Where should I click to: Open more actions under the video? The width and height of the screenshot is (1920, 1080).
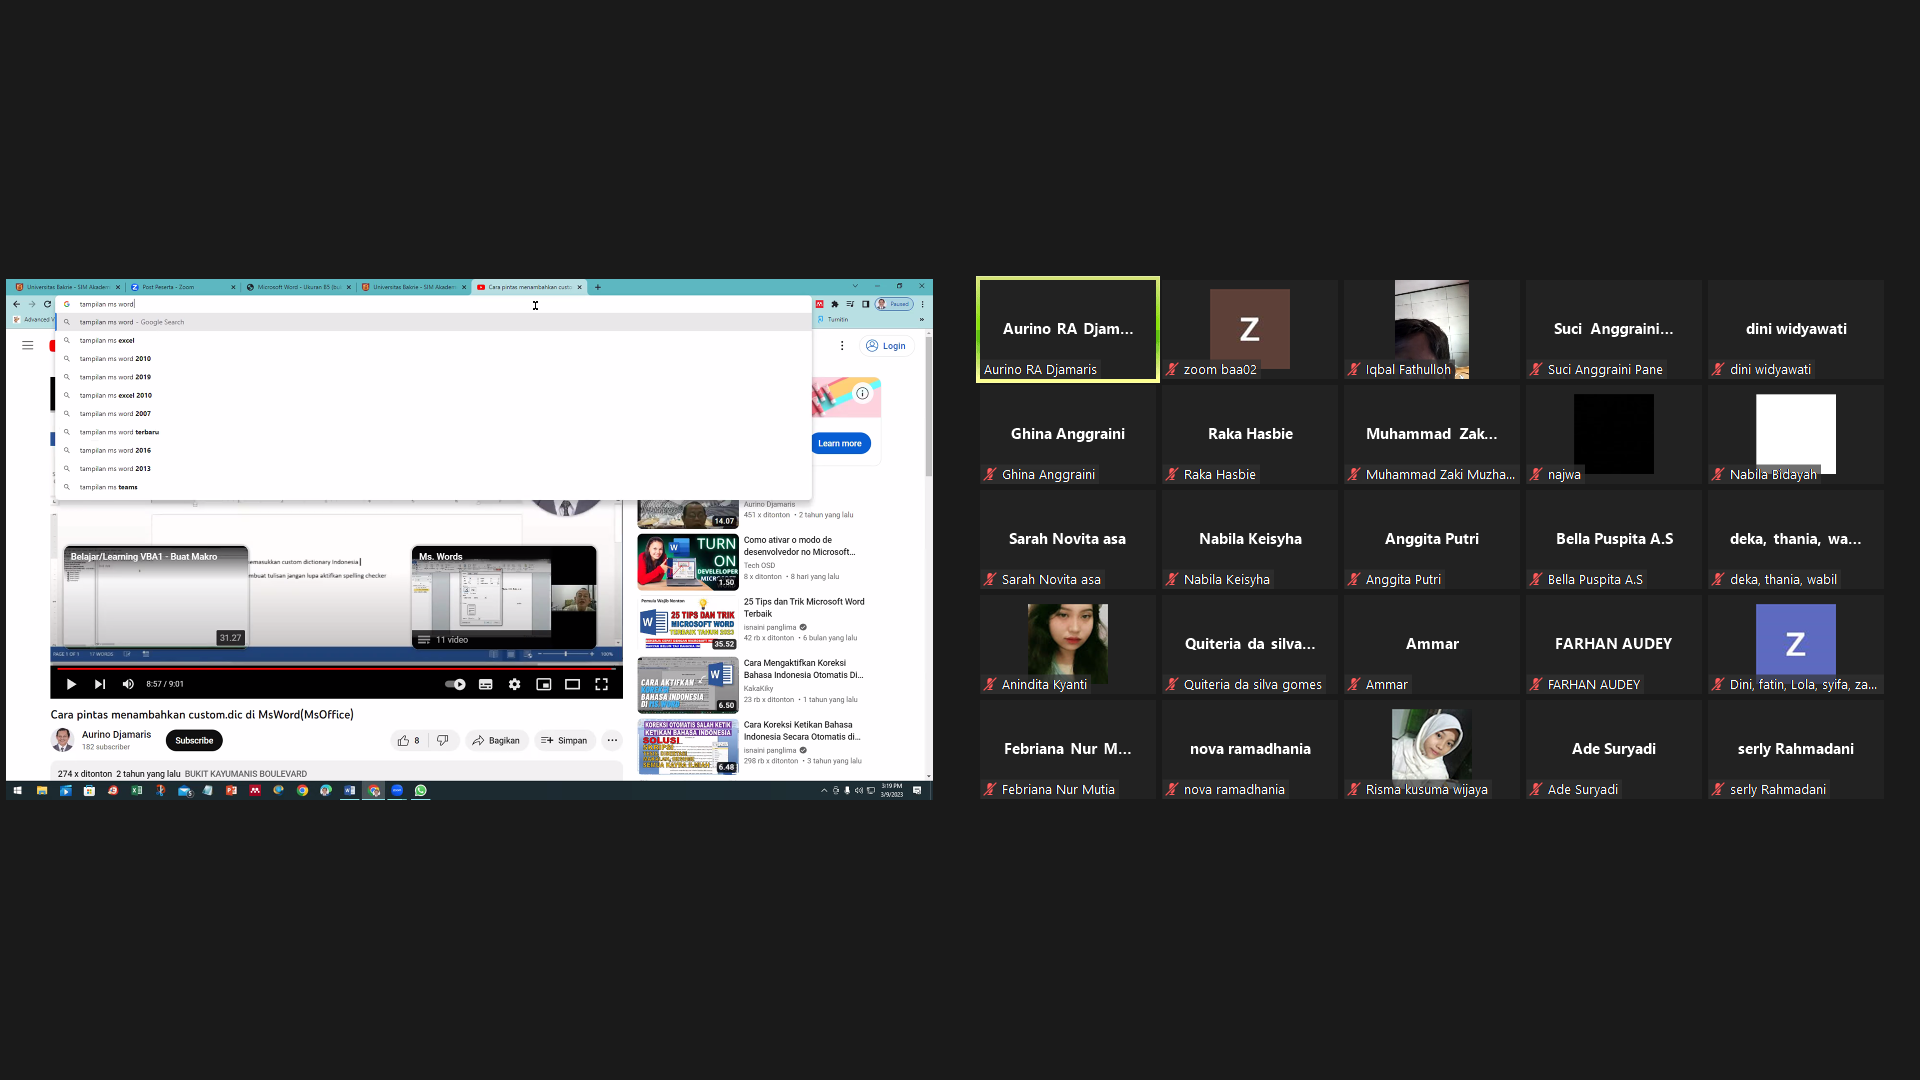(x=612, y=741)
